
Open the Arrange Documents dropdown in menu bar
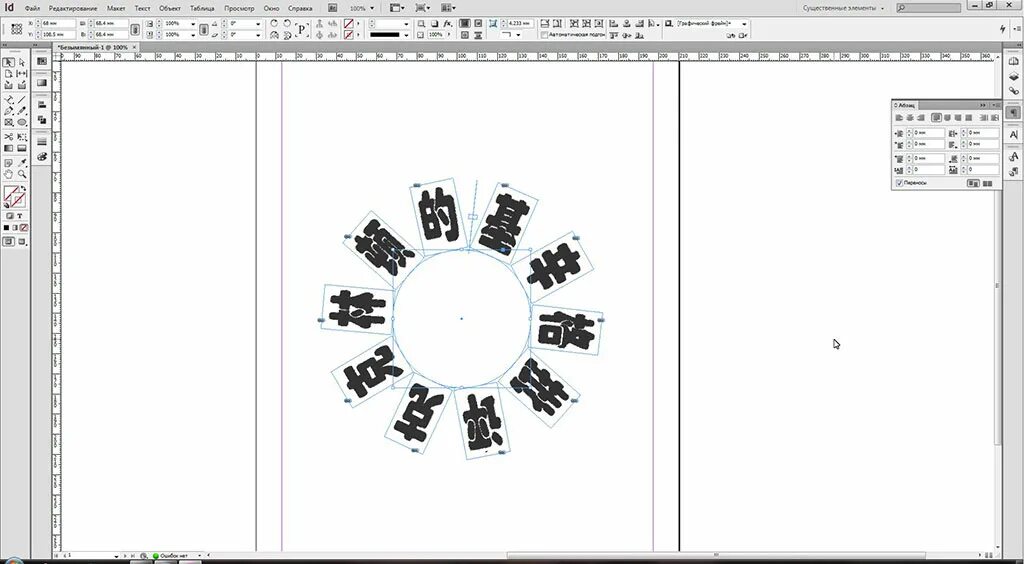click(x=448, y=8)
